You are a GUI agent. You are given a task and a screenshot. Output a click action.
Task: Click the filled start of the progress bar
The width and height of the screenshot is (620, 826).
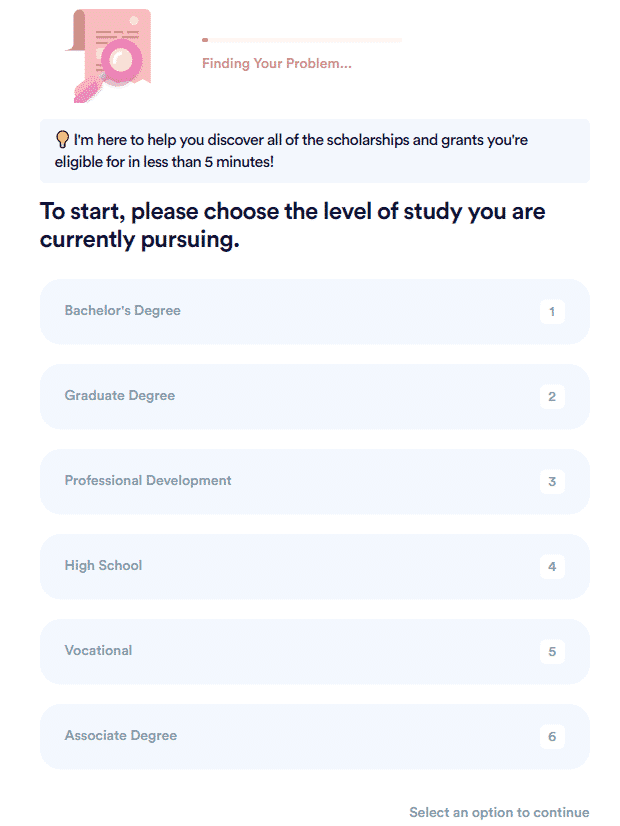pos(205,40)
